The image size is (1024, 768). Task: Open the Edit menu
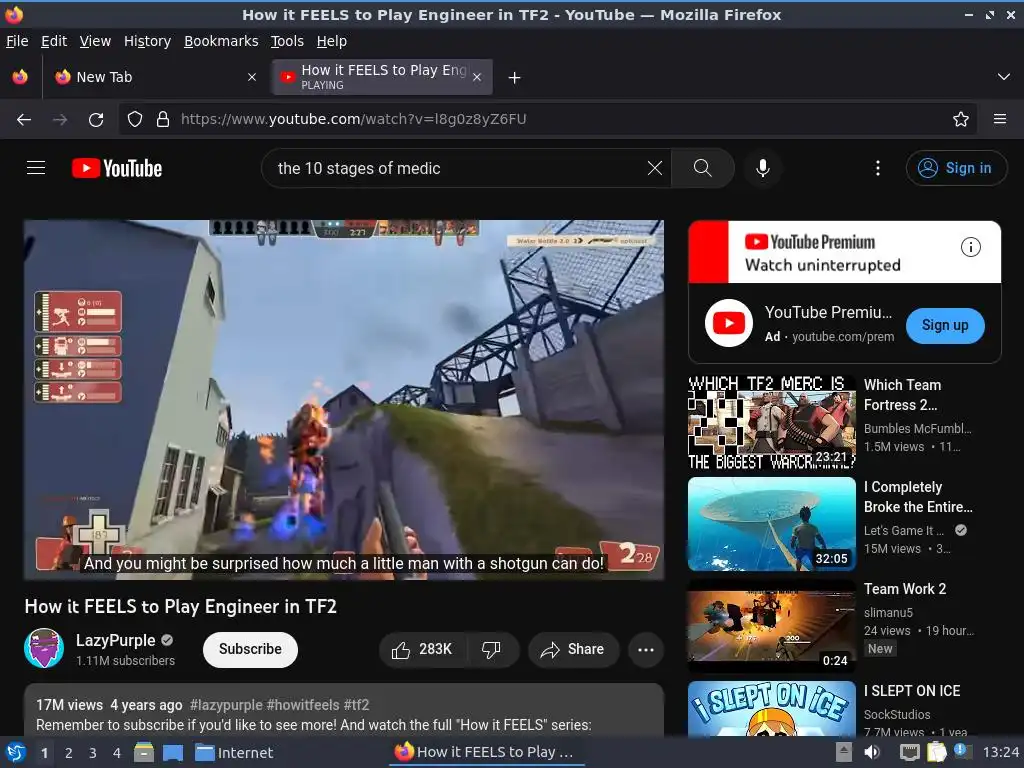(x=54, y=41)
